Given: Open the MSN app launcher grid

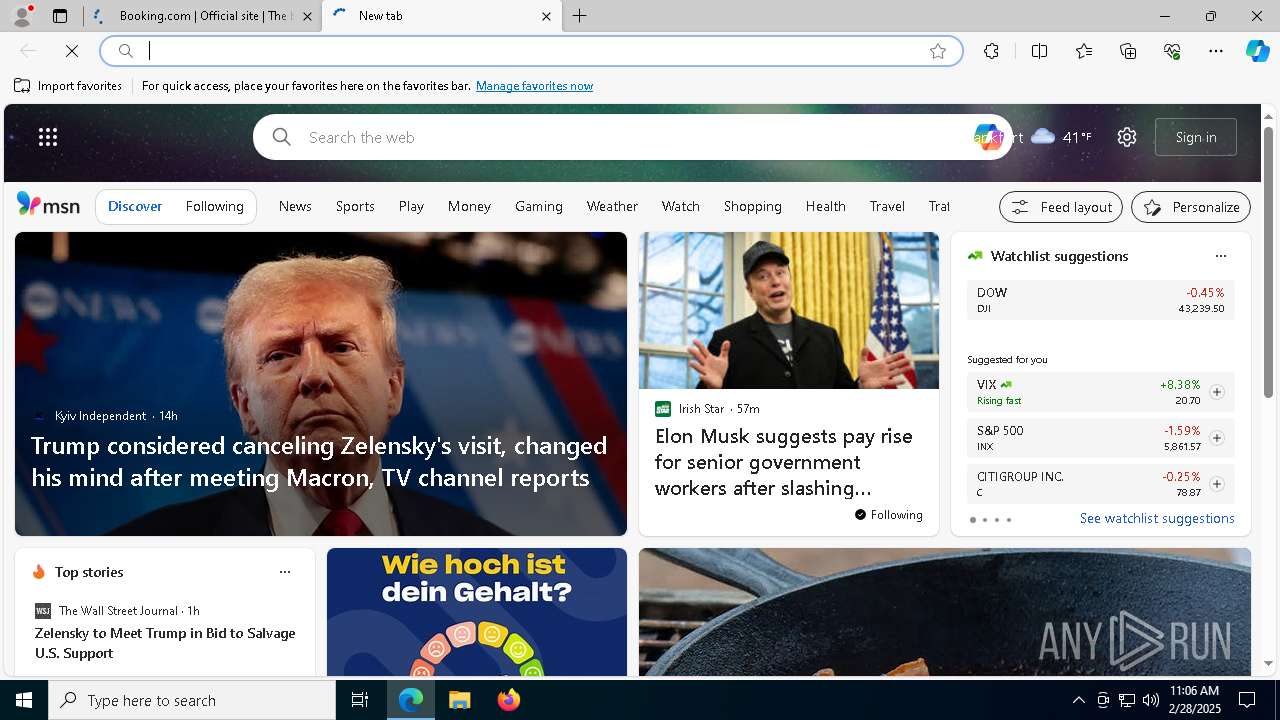Looking at the screenshot, I should (48, 137).
